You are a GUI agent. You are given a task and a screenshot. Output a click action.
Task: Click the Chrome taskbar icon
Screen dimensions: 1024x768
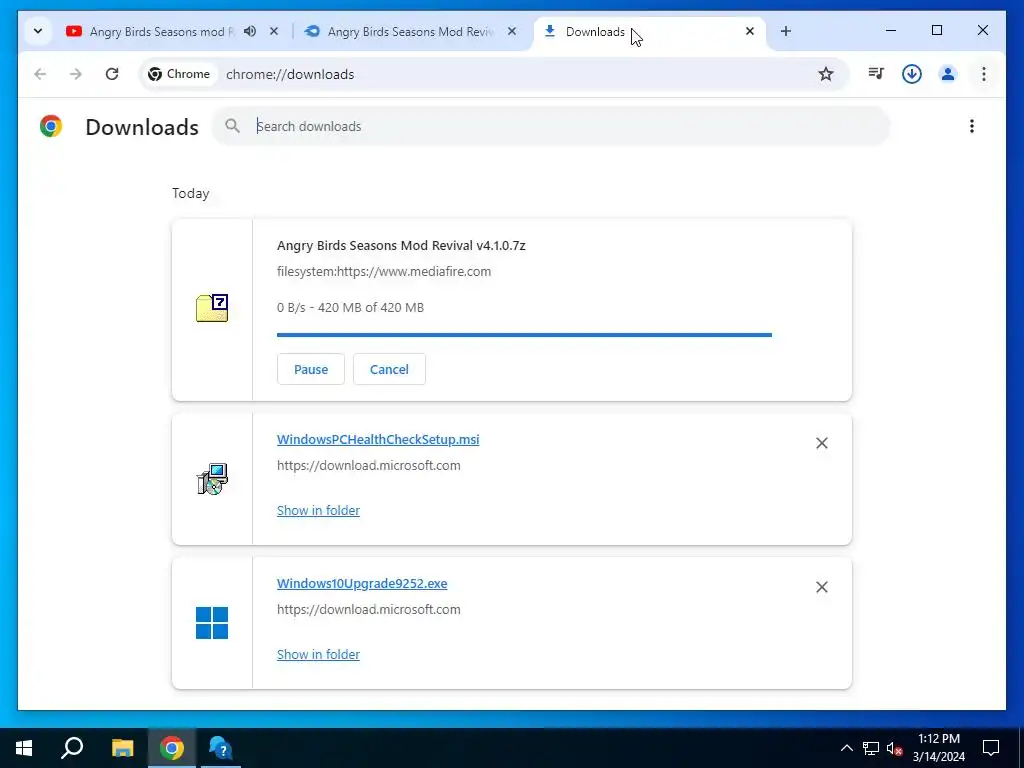(x=172, y=748)
